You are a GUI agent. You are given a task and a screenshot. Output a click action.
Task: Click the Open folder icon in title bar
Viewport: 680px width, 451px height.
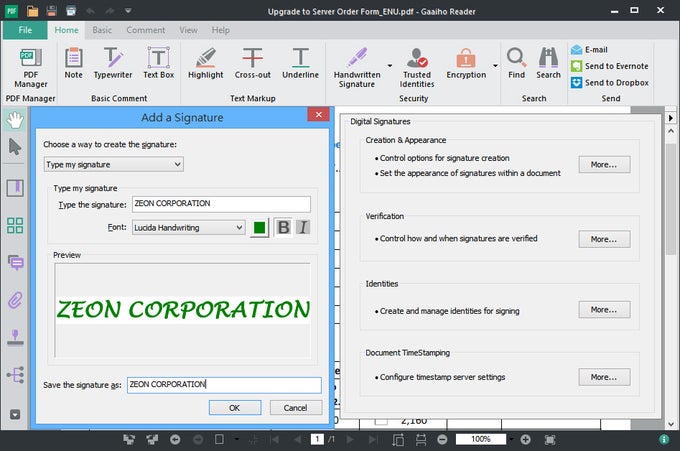pos(33,11)
